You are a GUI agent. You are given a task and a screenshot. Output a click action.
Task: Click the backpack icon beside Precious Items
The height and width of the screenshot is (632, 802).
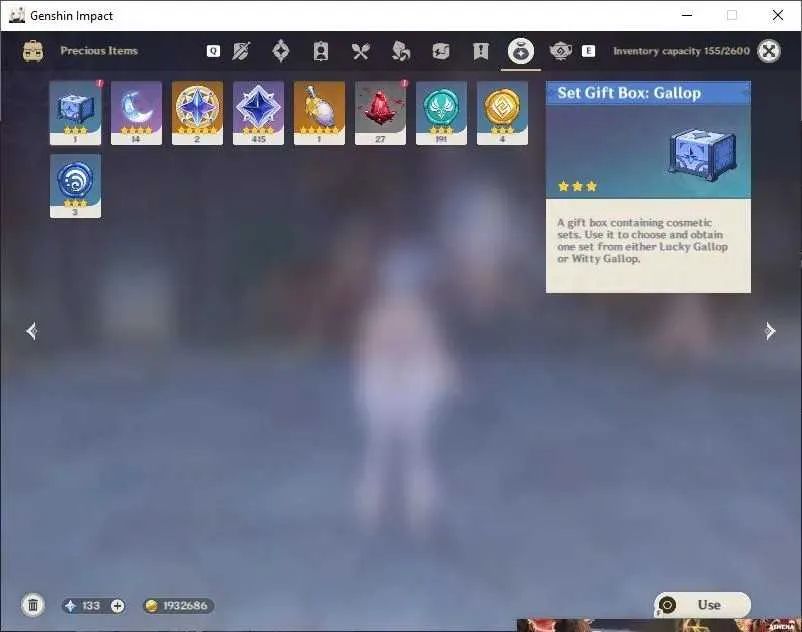pyautogui.click(x=33, y=51)
